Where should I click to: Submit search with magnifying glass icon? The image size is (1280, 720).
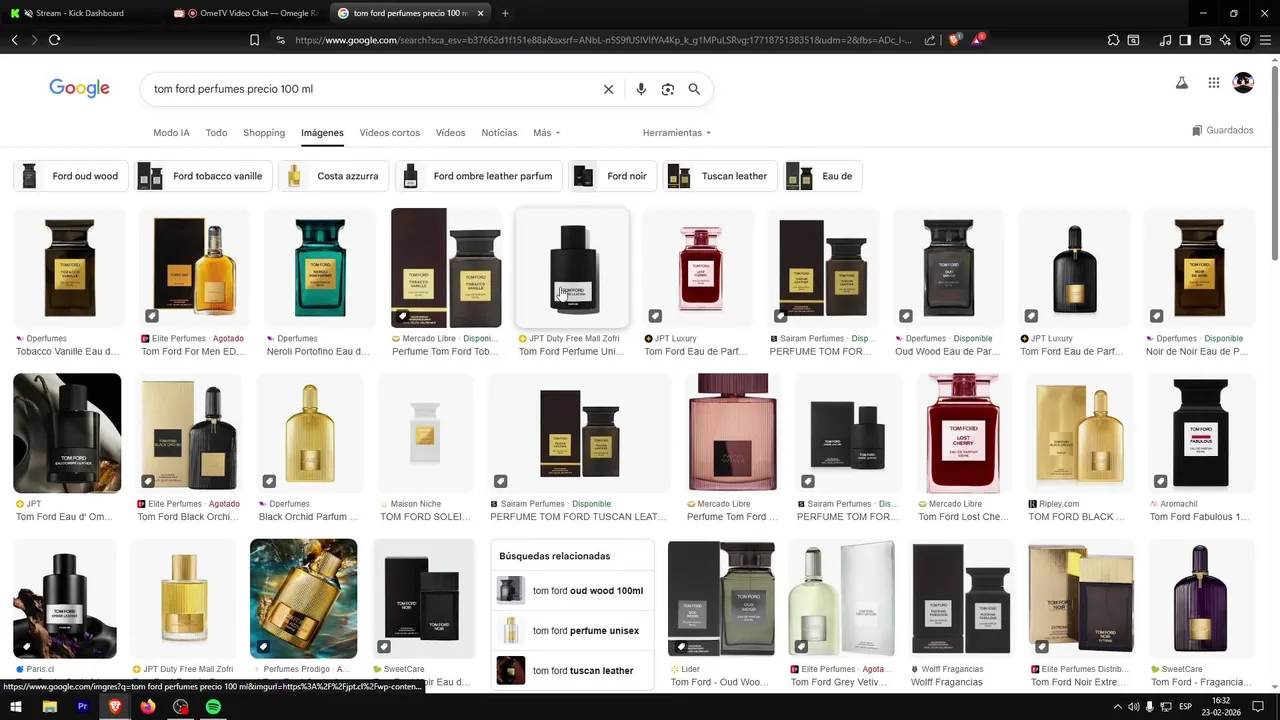point(694,89)
